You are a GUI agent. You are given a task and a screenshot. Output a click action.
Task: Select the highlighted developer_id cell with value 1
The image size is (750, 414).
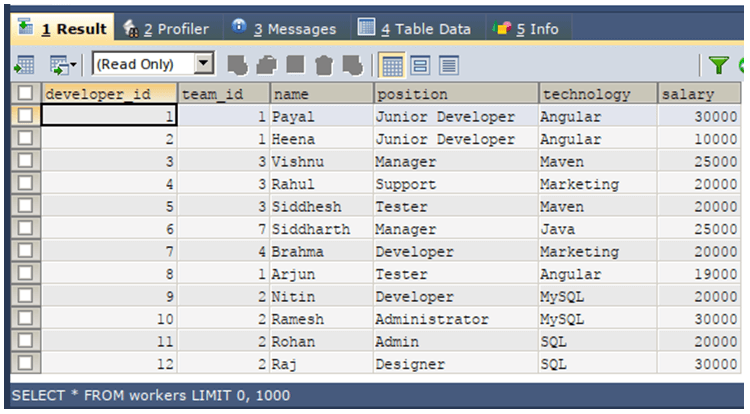point(109,116)
